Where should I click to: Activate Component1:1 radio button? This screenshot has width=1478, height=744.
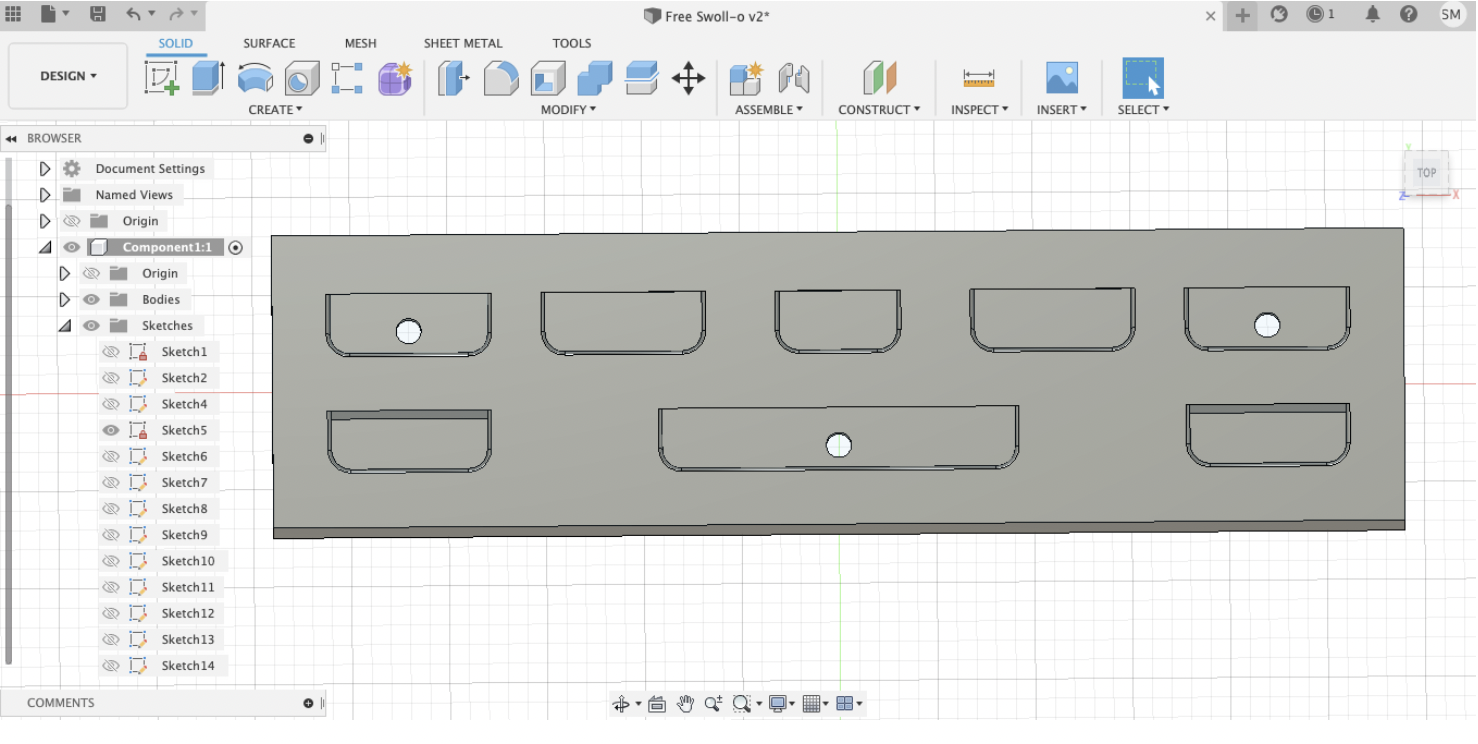click(236, 247)
